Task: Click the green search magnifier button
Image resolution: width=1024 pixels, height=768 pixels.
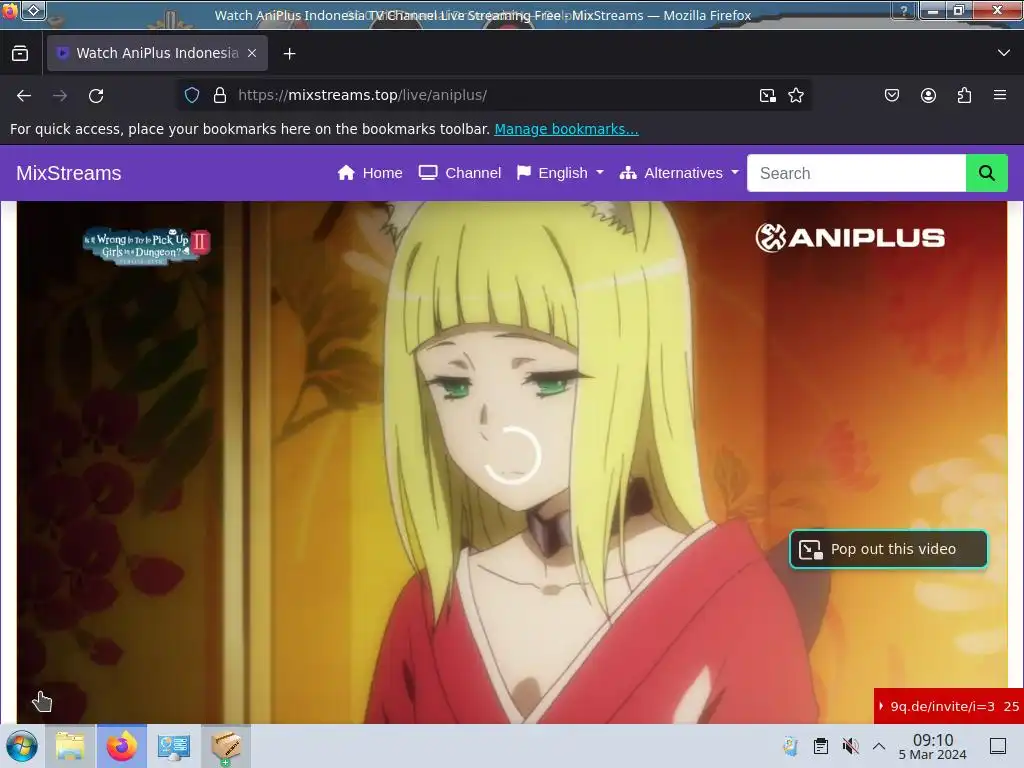Action: (x=987, y=173)
